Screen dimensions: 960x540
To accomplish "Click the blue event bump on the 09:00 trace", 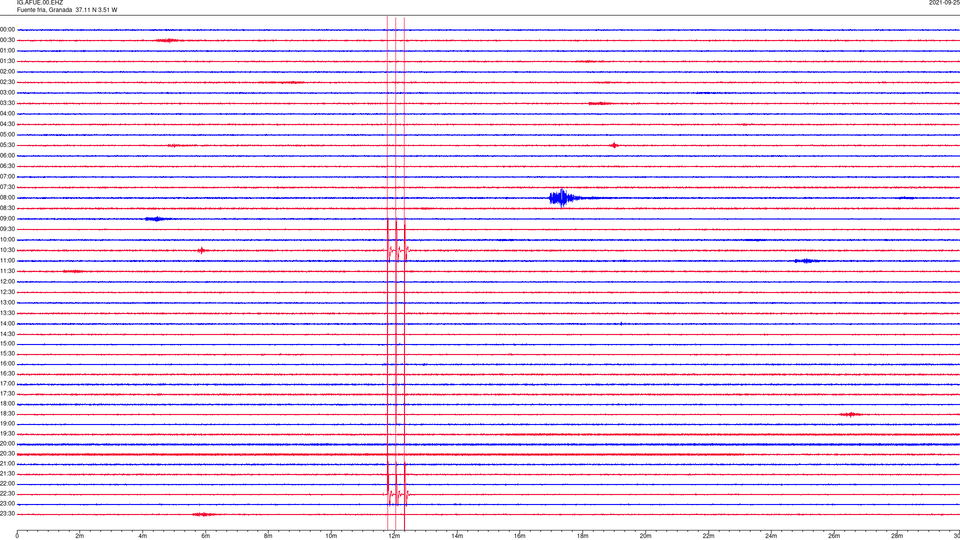I will (156, 219).
